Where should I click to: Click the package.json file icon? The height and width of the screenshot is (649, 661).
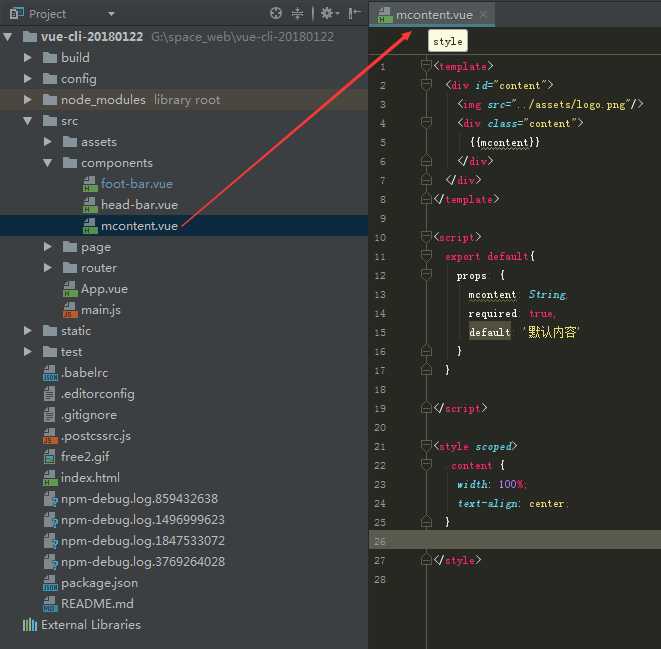(x=50, y=583)
